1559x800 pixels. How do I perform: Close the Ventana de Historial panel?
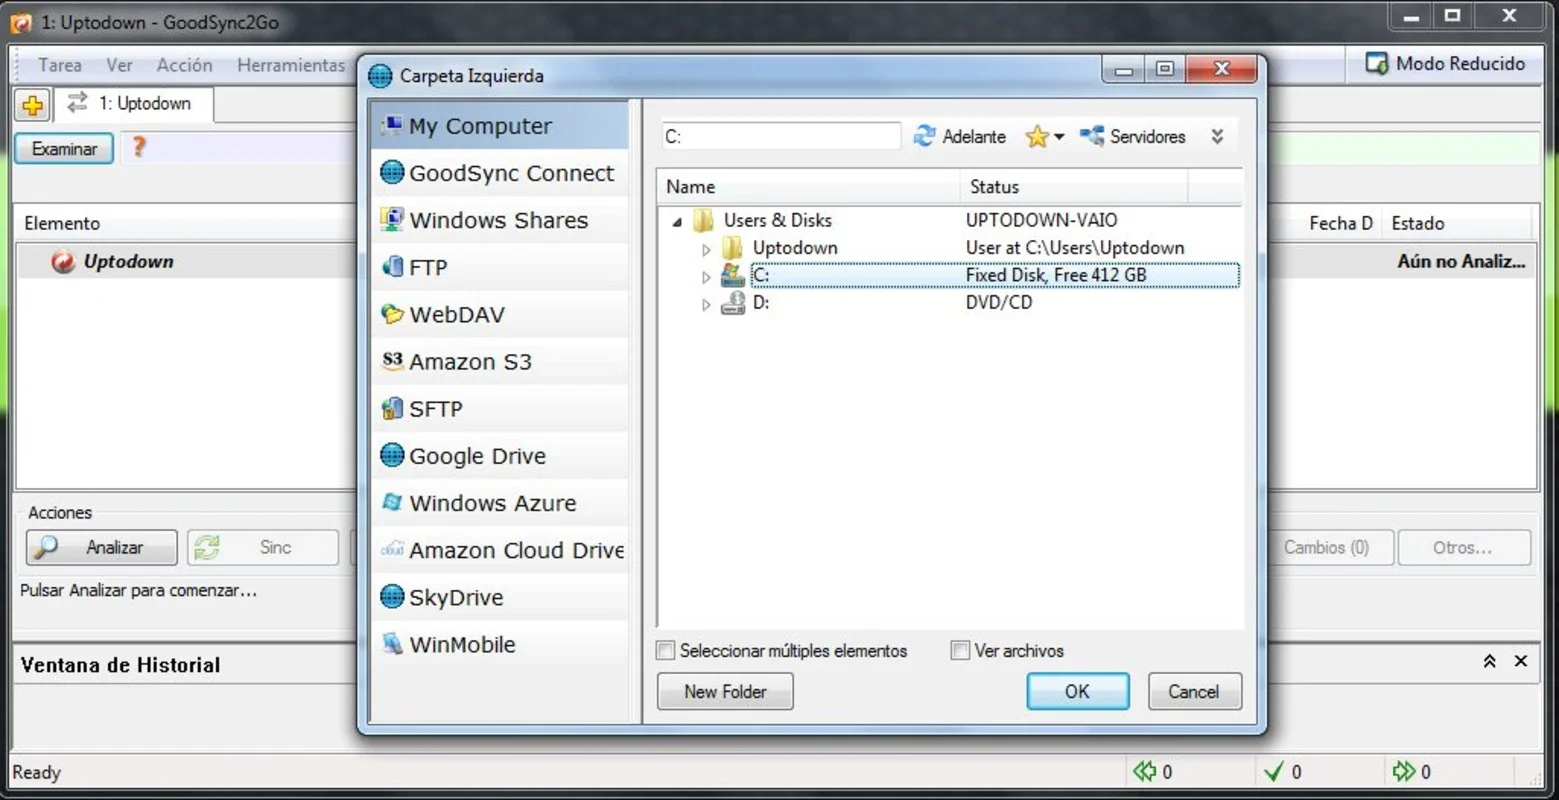click(1521, 661)
